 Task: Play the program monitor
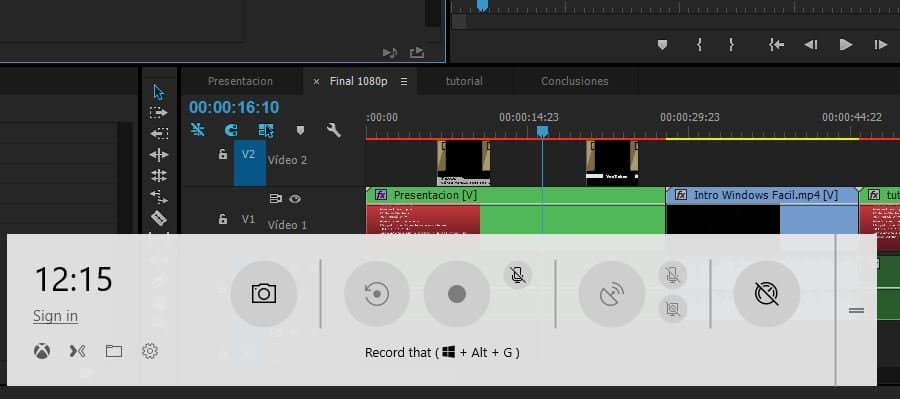click(845, 44)
